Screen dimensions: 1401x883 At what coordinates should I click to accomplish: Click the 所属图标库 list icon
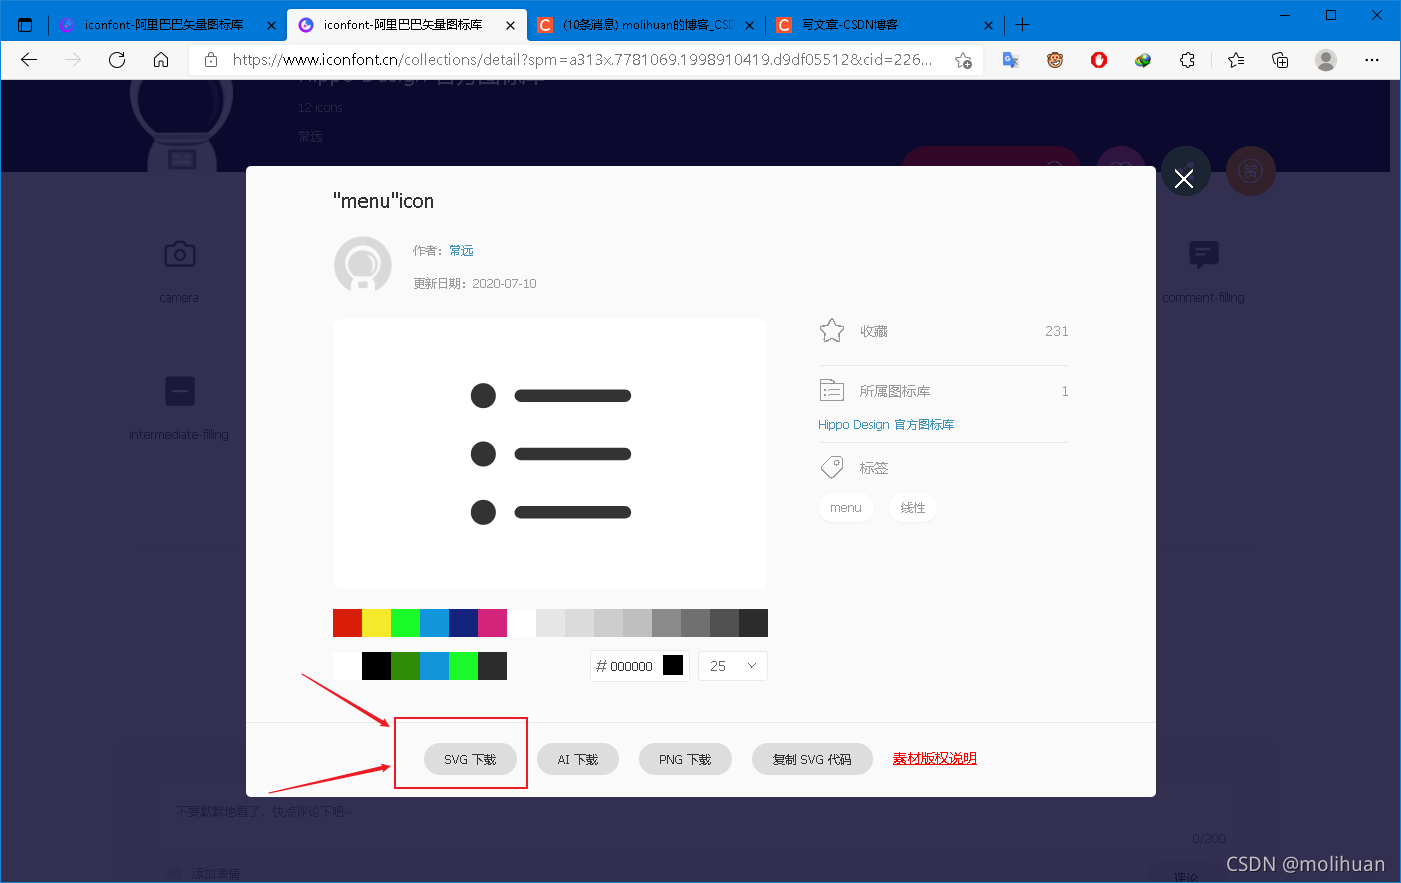[832, 390]
